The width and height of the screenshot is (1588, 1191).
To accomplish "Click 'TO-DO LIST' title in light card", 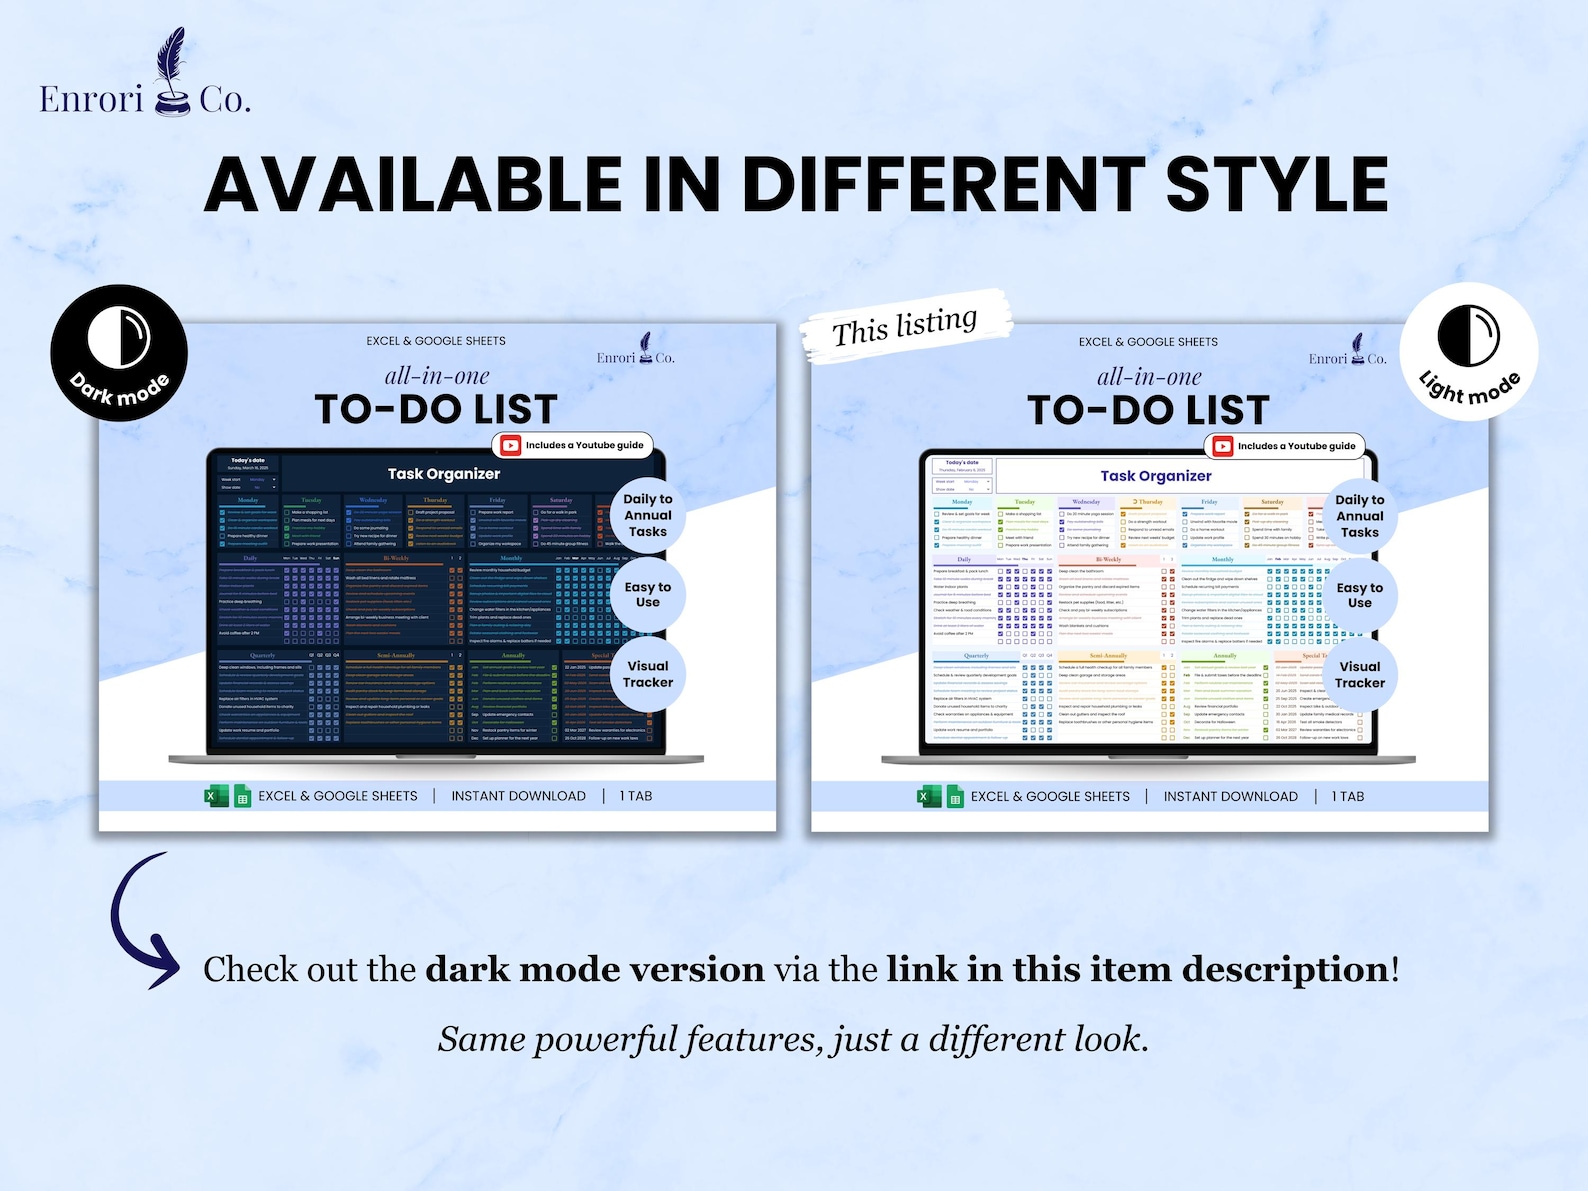I will 1148,411.
